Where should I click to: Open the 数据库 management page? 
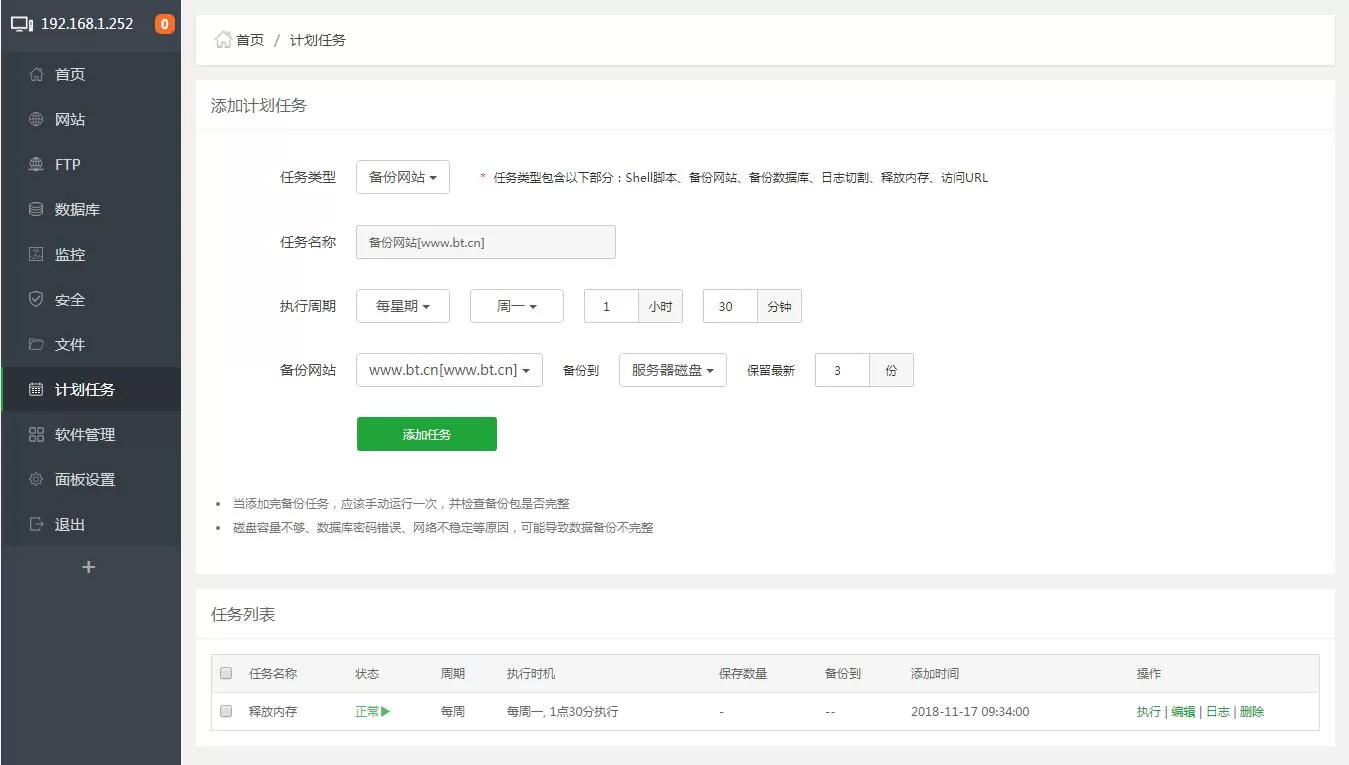pos(74,209)
